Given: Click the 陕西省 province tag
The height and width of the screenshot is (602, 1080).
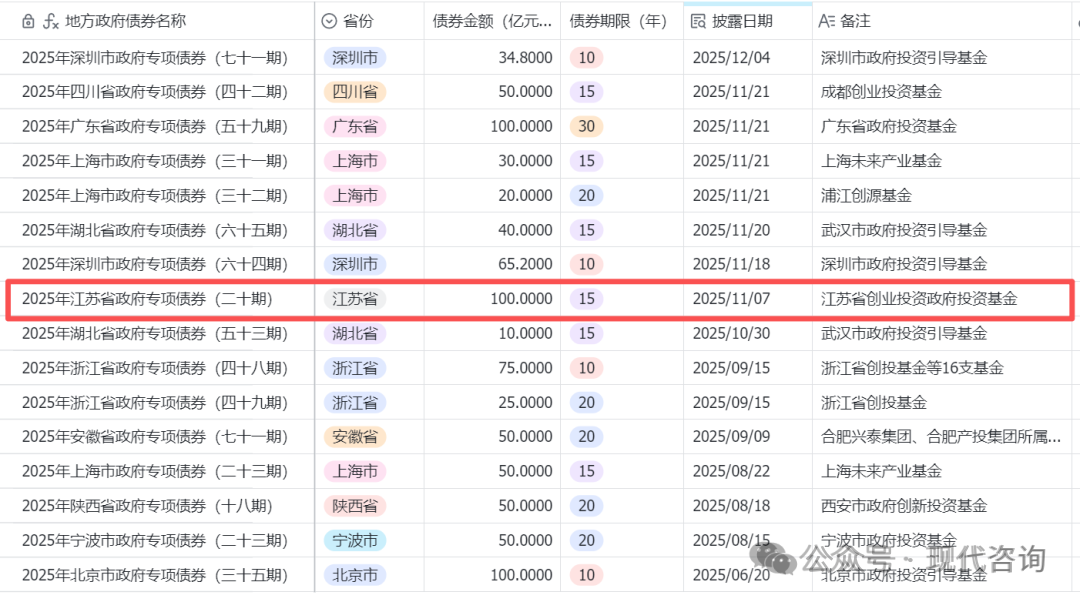Looking at the screenshot, I should click(355, 506).
